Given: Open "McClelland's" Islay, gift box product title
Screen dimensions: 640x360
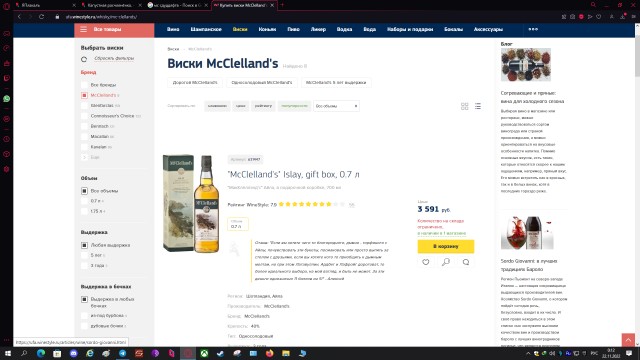Looking at the screenshot, I should coord(293,175).
